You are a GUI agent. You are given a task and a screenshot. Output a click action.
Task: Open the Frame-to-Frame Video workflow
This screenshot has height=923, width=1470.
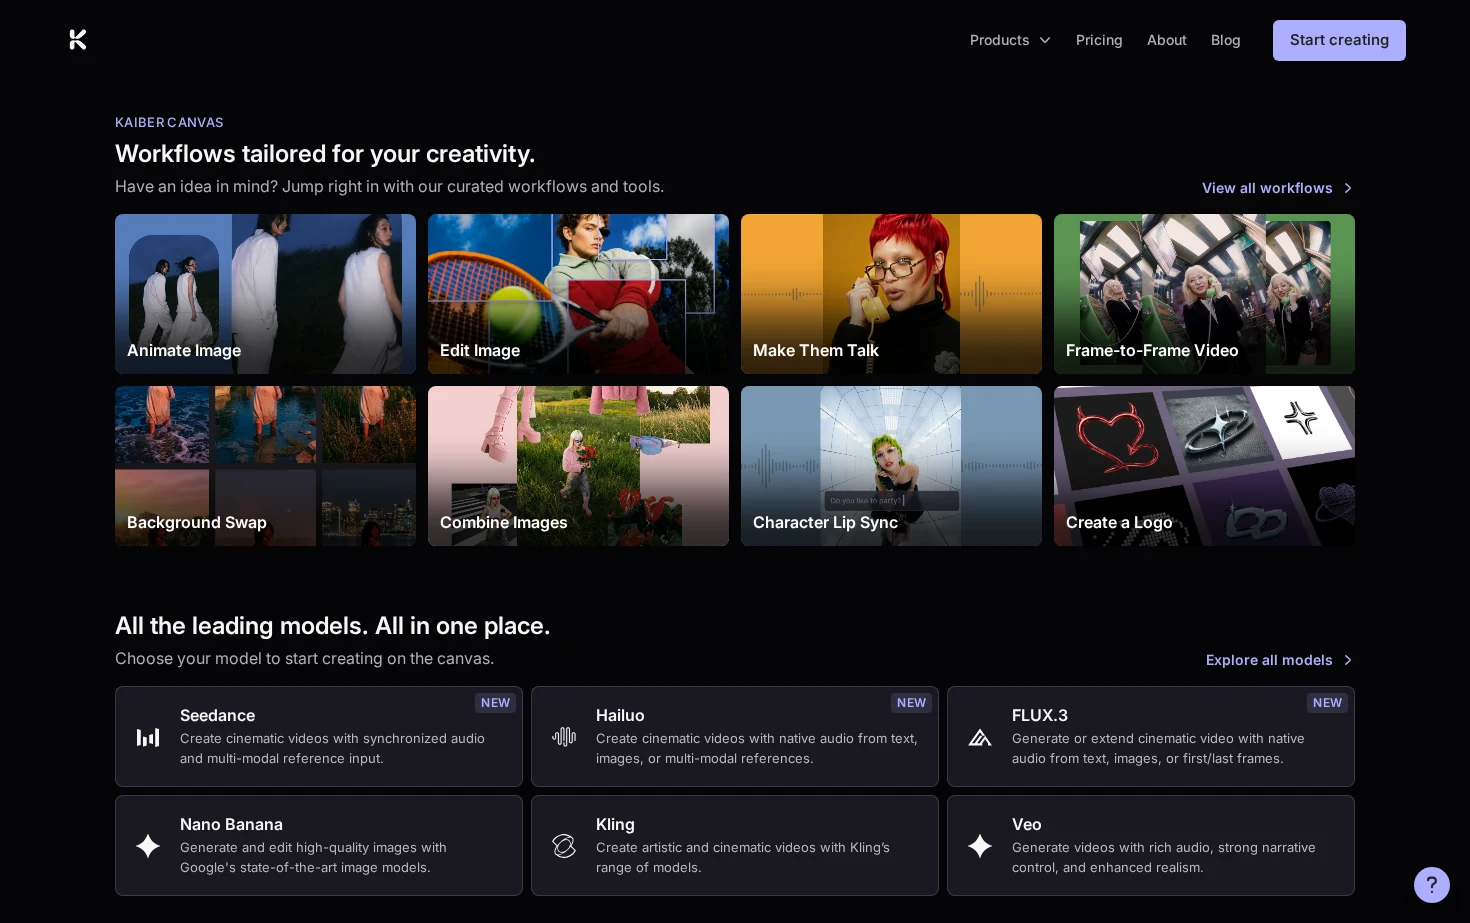[1204, 294]
